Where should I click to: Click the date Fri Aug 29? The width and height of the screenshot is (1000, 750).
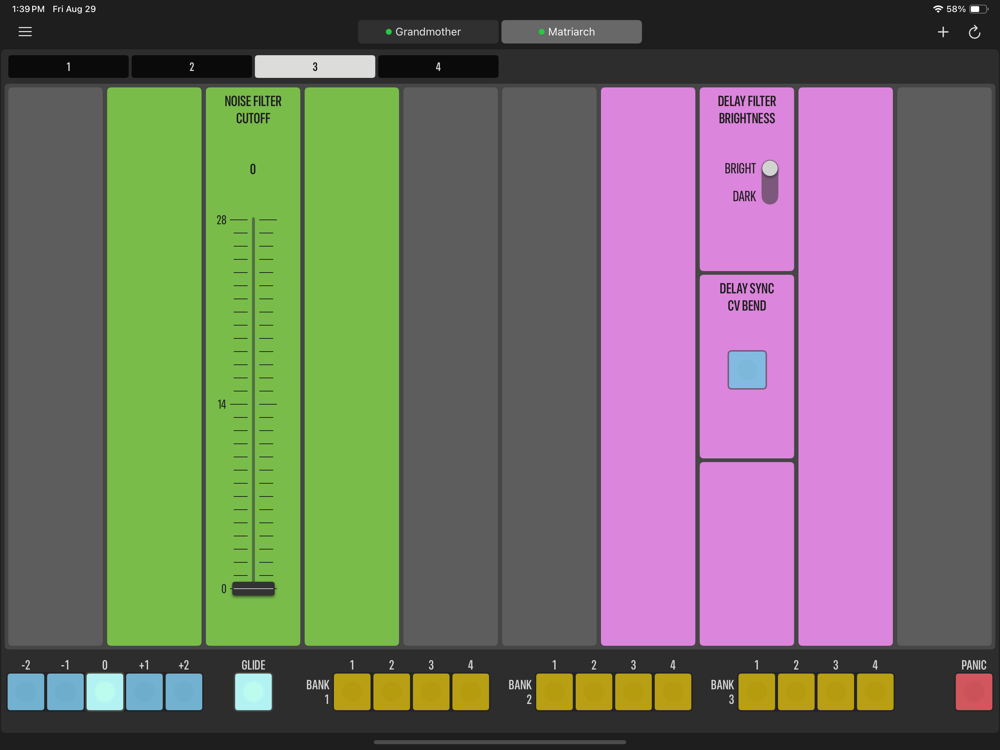pos(74,9)
